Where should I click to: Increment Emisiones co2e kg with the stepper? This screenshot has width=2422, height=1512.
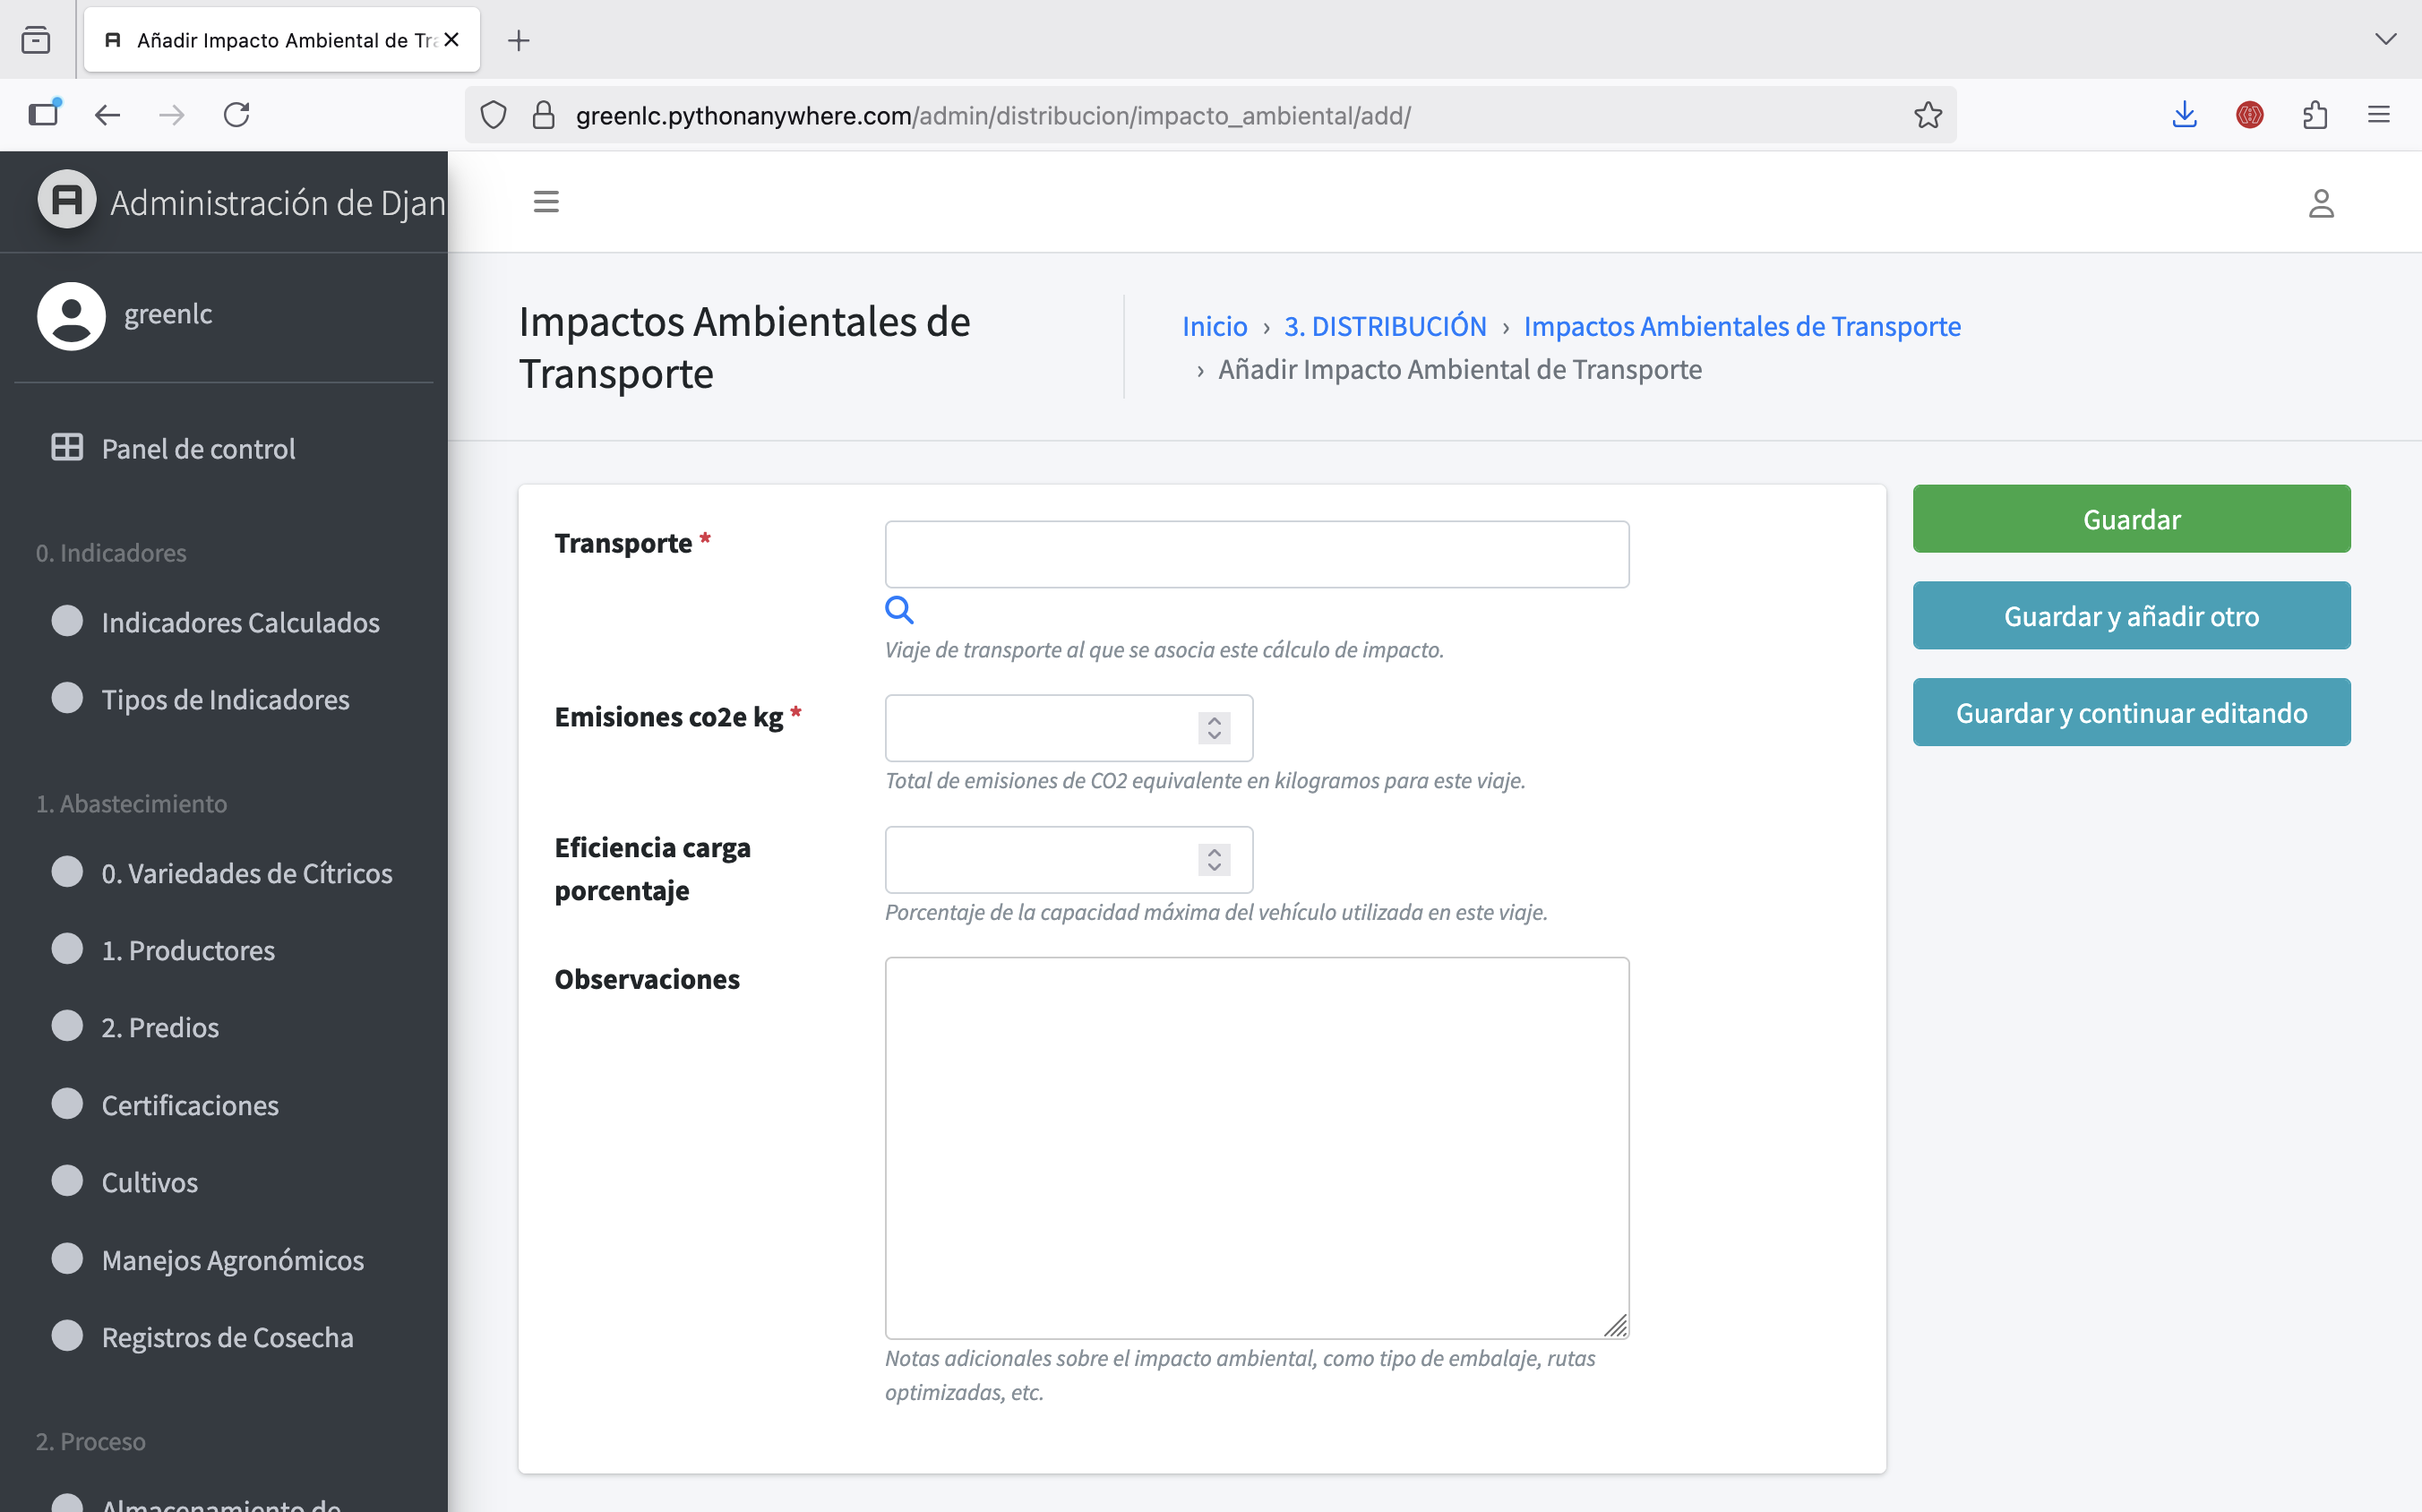[x=1212, y=721]
